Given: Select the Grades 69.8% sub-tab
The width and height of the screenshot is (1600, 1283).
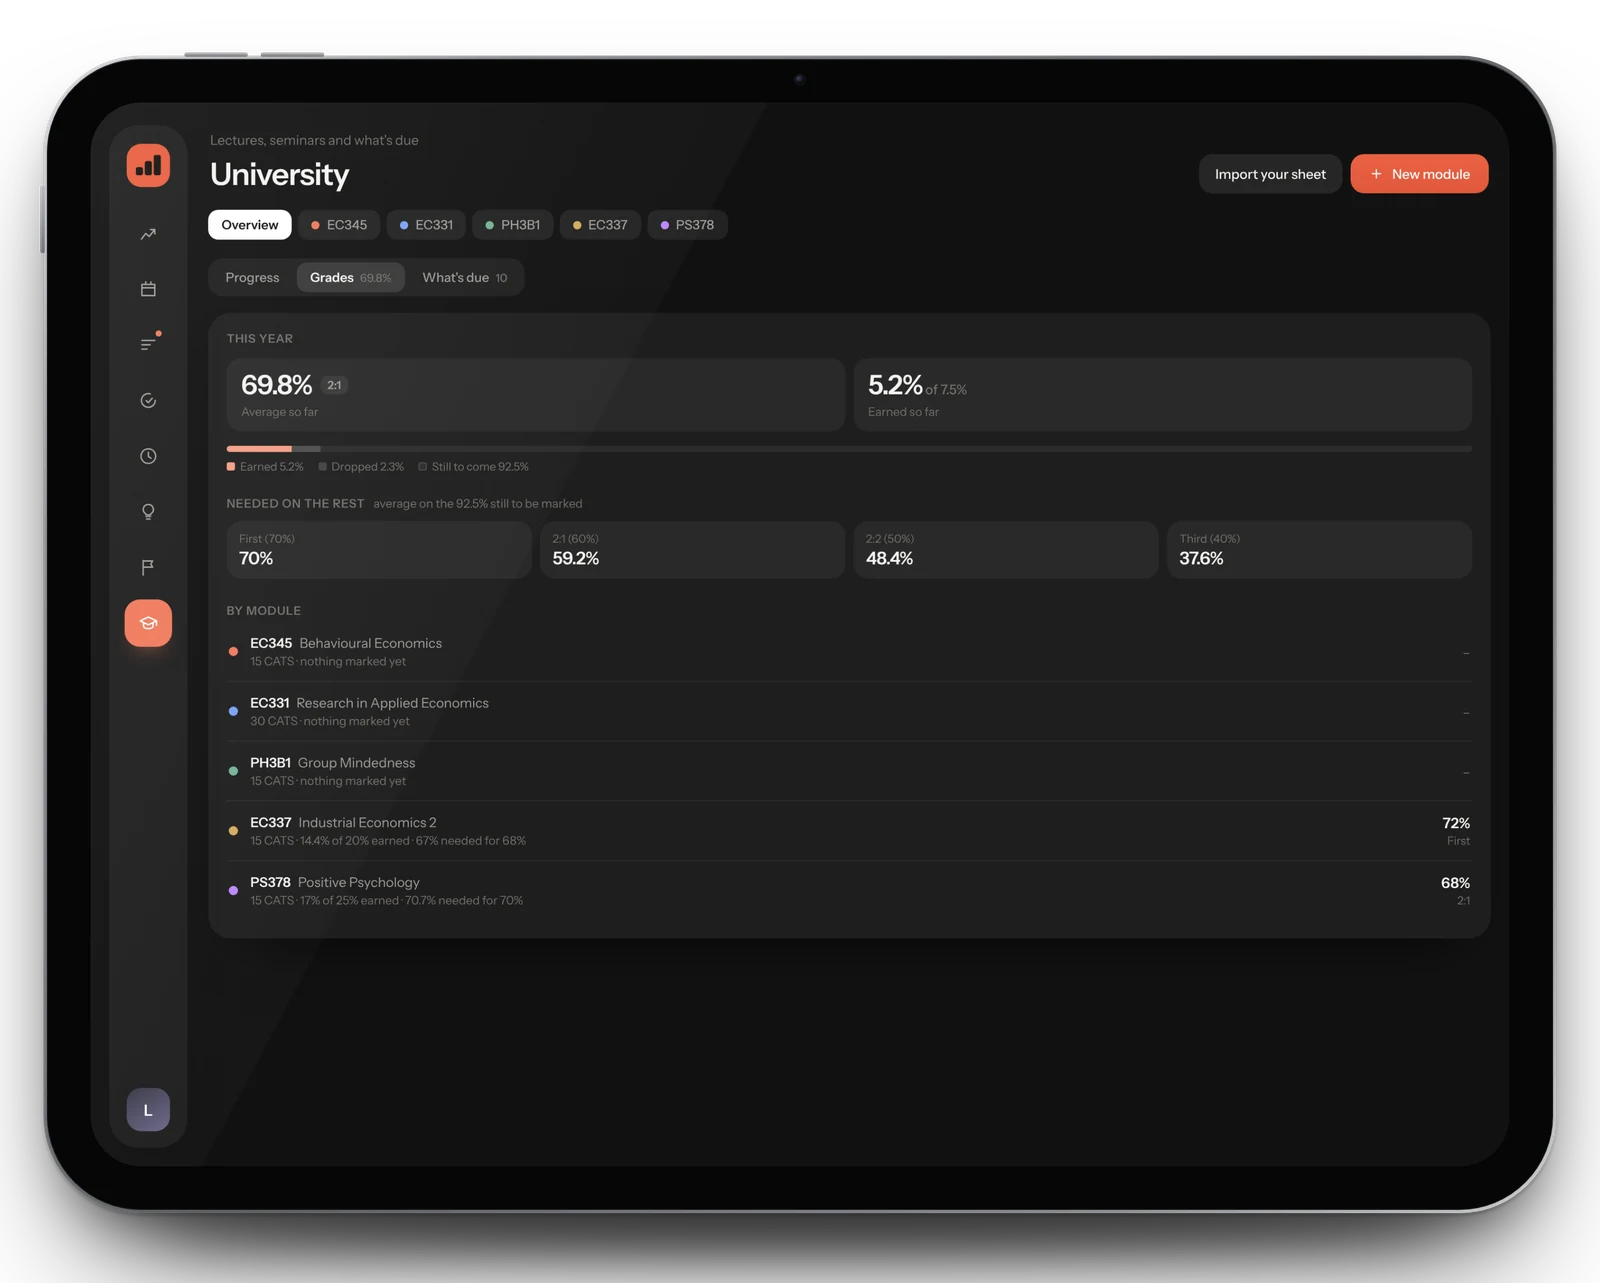Looking at the screenshot, I should pyautogui.click(x=350, y=277).
